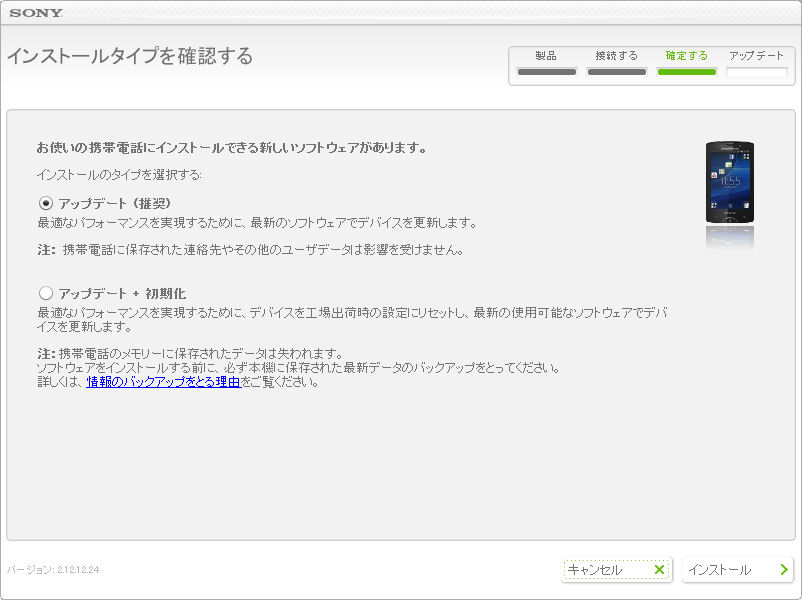
Task: Click the bold line お使いの携帯電話にインストールできる新しいソフトウェアがあります。
Action: 232,148
